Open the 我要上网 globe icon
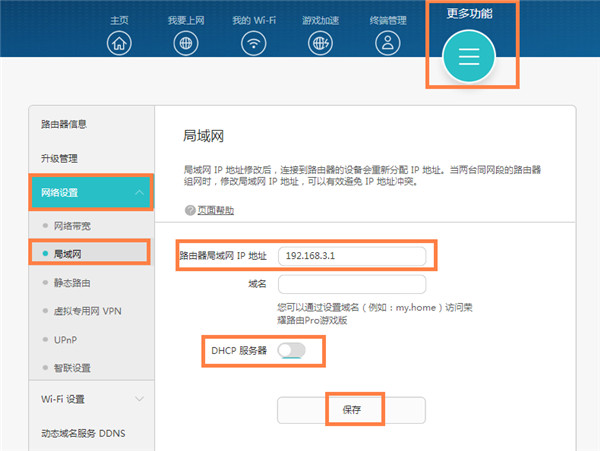 pyautogui.click(x=186, y=43)
